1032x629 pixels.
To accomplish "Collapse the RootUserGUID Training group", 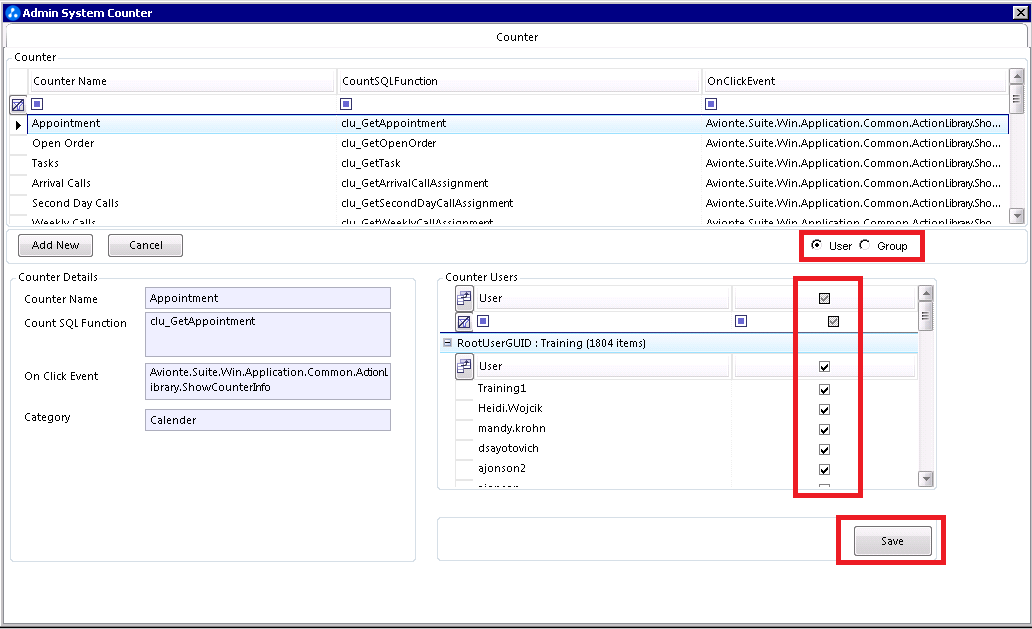I will (446, 342).
